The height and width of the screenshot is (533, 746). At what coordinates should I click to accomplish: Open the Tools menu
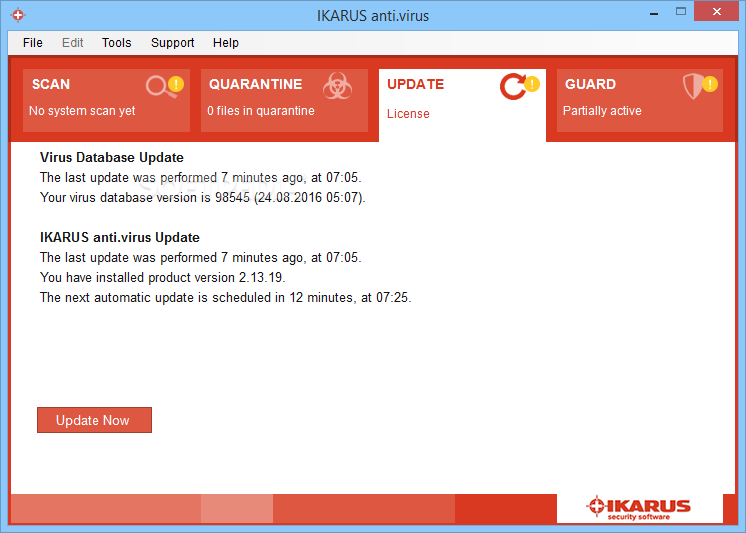(117, 43)
